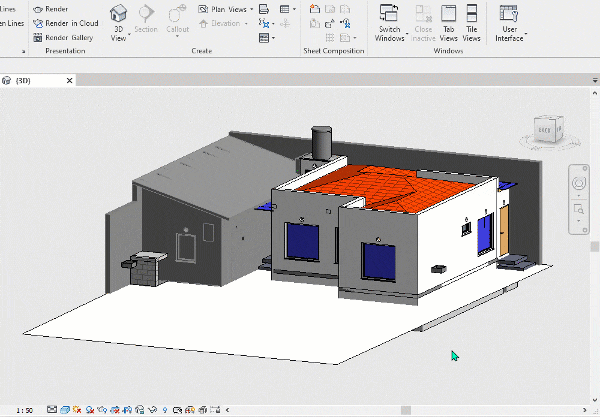The height and width of the screenshot is (417, 600).
Task: Open the Elevation dropdown
Action: [223, 23]
